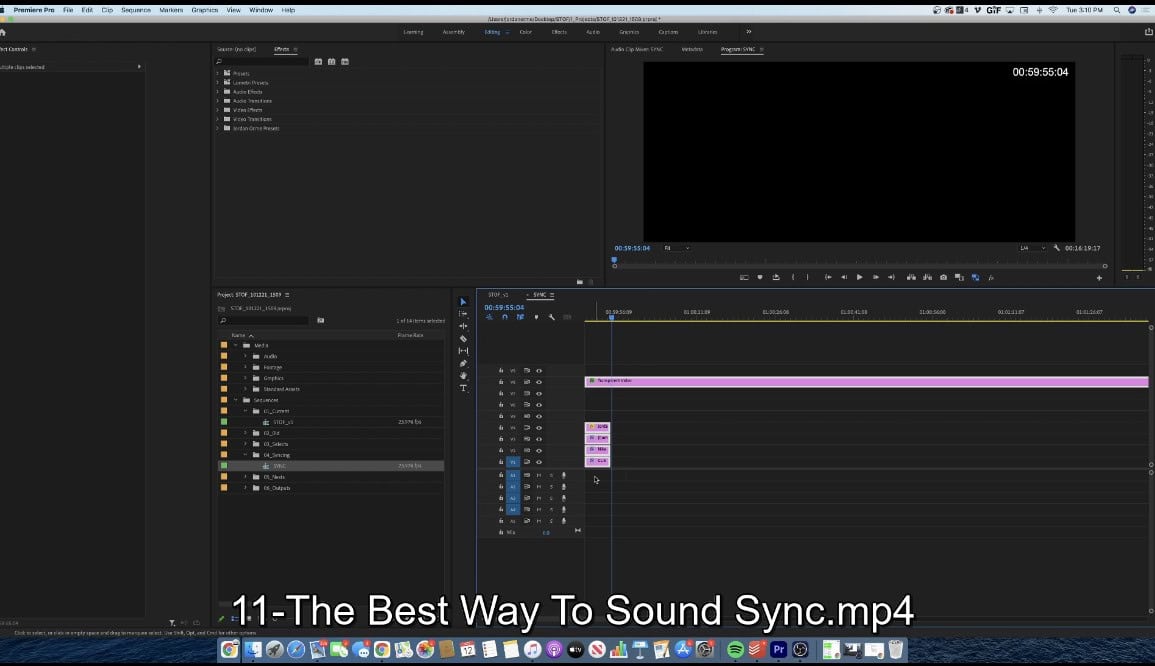Switch to the Color workspace tab
The width and height of the screenshot is (1155, 666).
(525, 32)
